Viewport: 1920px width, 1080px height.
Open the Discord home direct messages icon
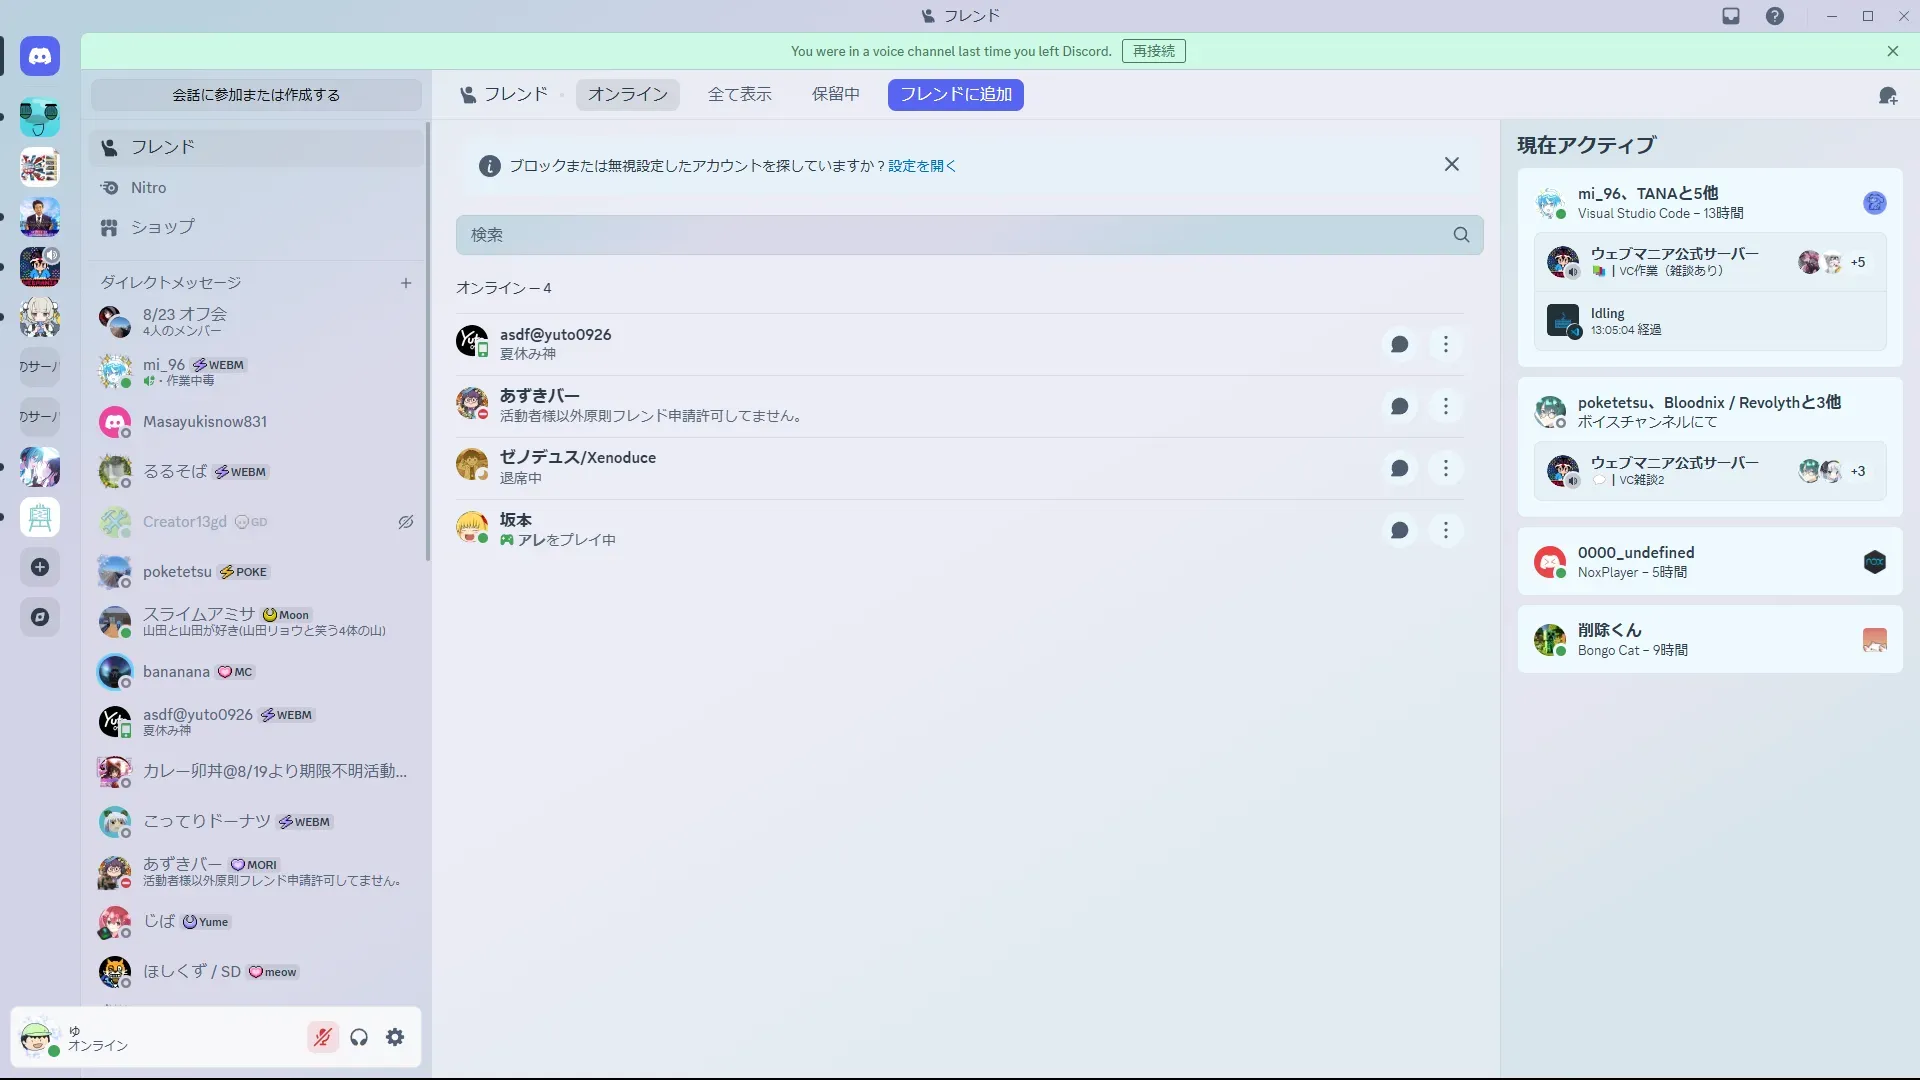[x=40, y=56]
